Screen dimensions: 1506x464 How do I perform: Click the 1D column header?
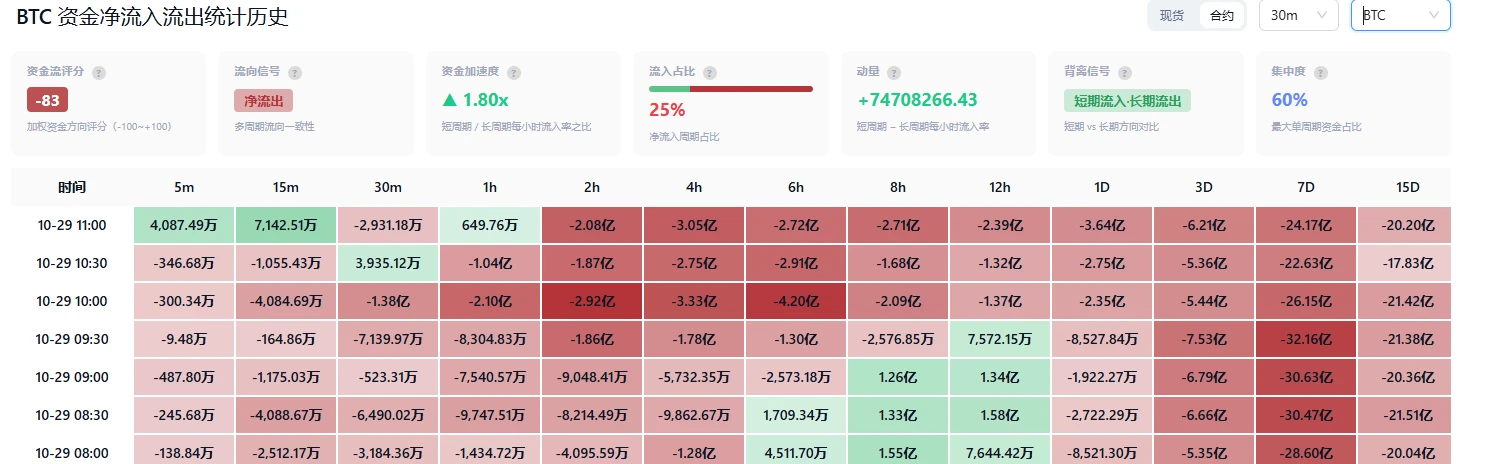1102,187
